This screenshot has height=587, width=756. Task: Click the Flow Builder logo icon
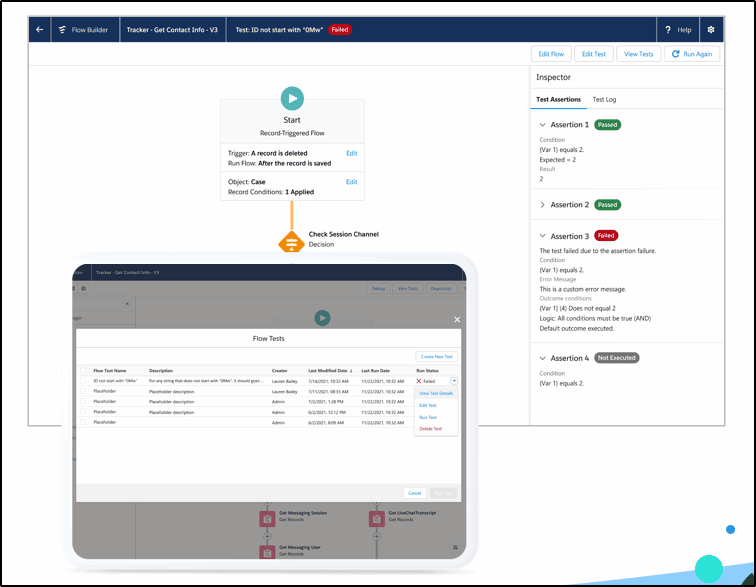point(62,29)
